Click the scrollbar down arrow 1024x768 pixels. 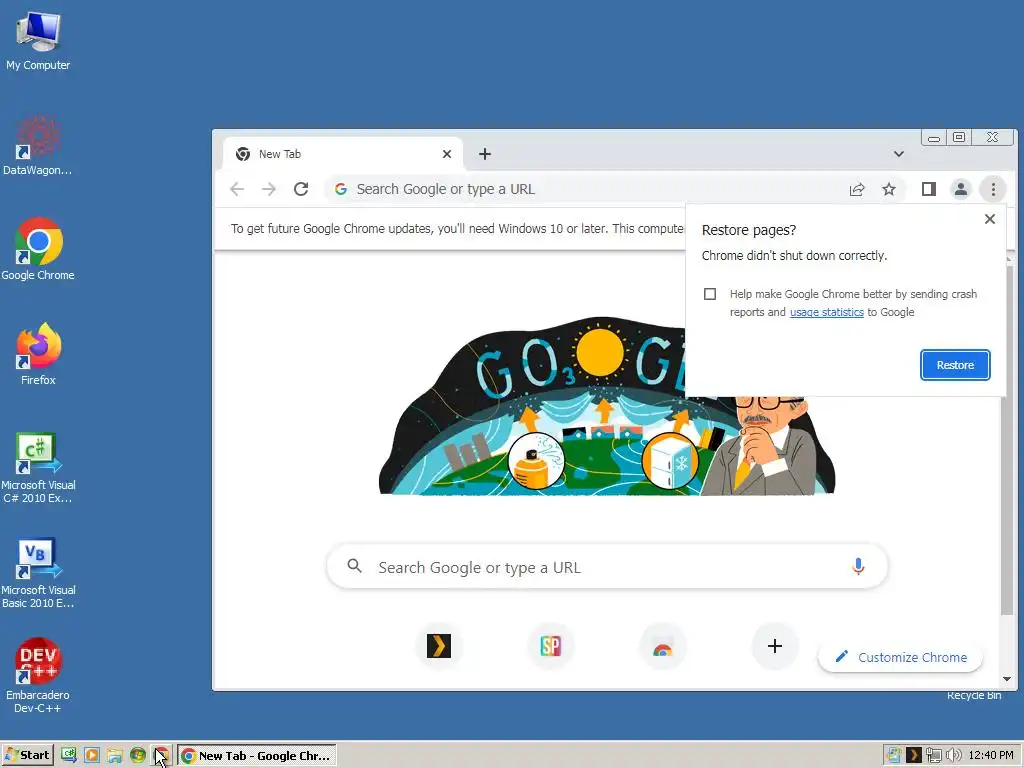1006,679
